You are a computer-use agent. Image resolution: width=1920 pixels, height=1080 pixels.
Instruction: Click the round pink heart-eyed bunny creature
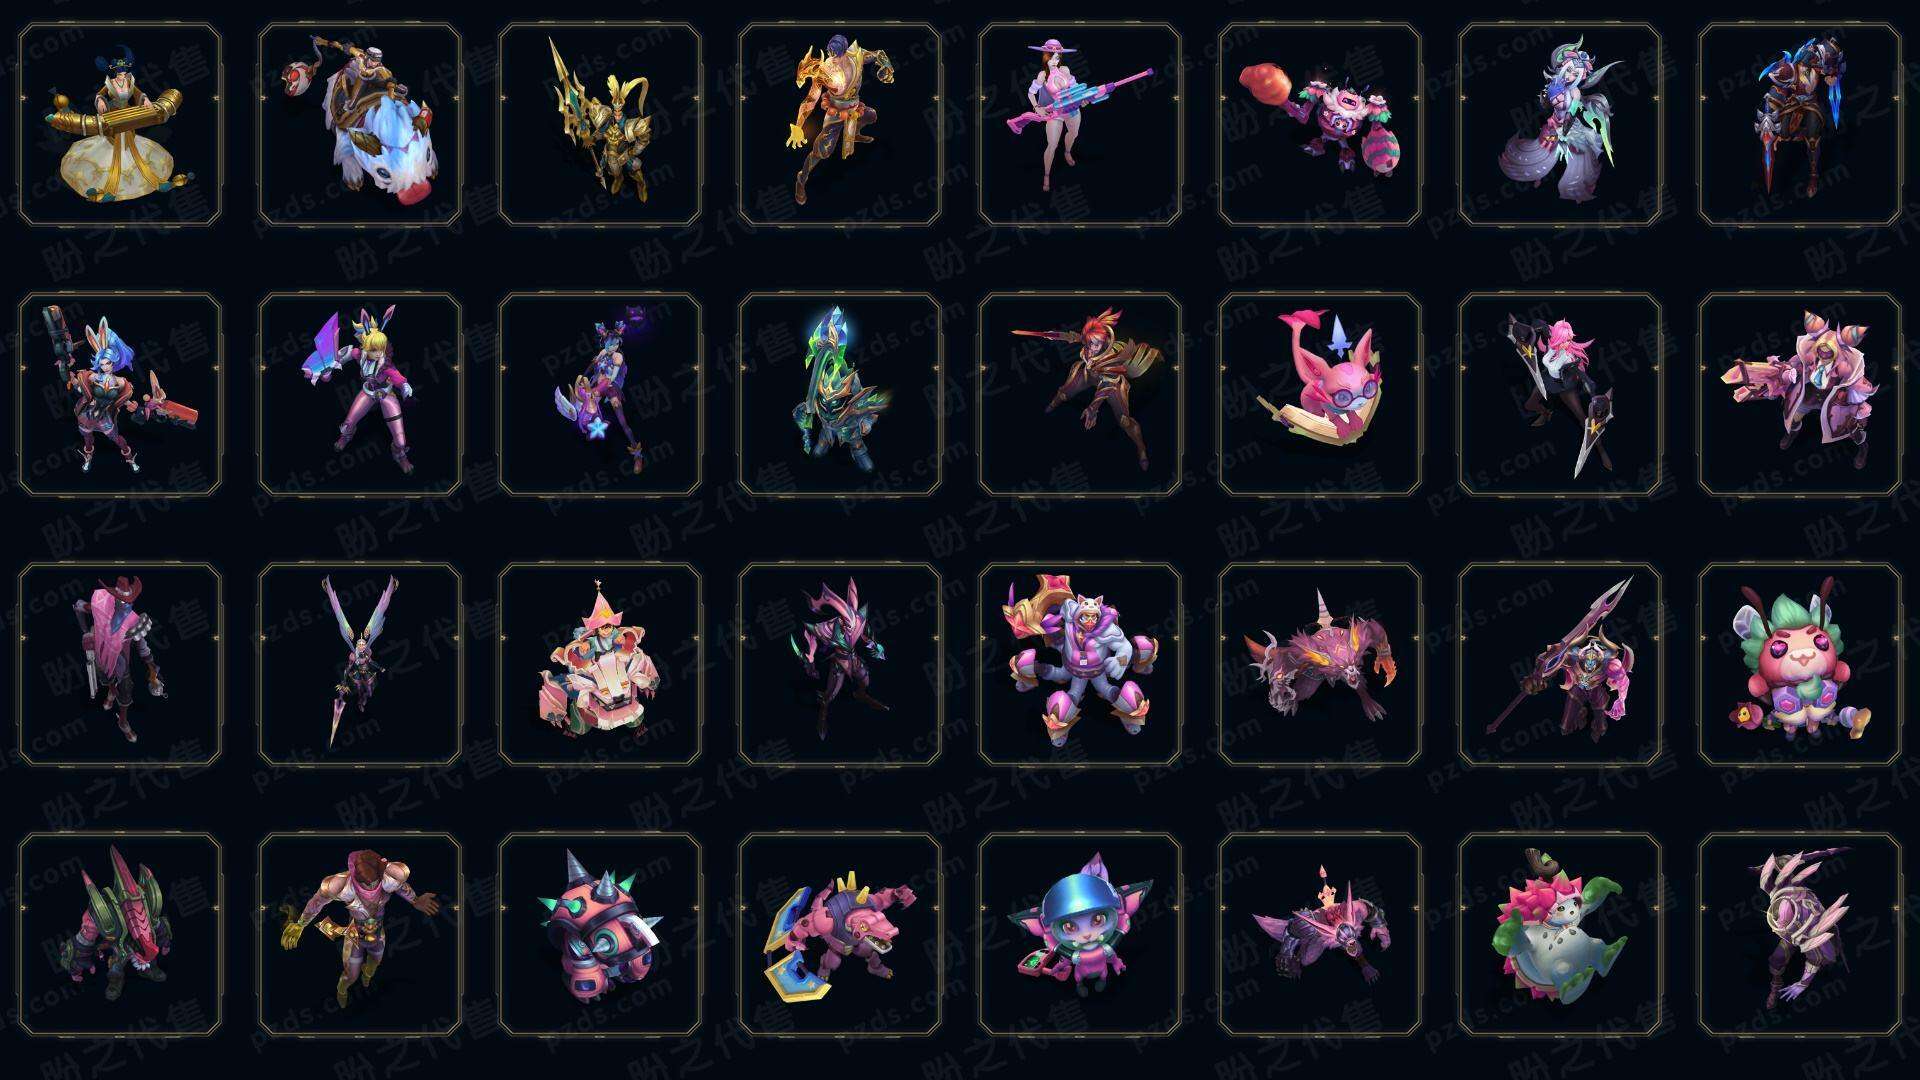coord(1800,664)
